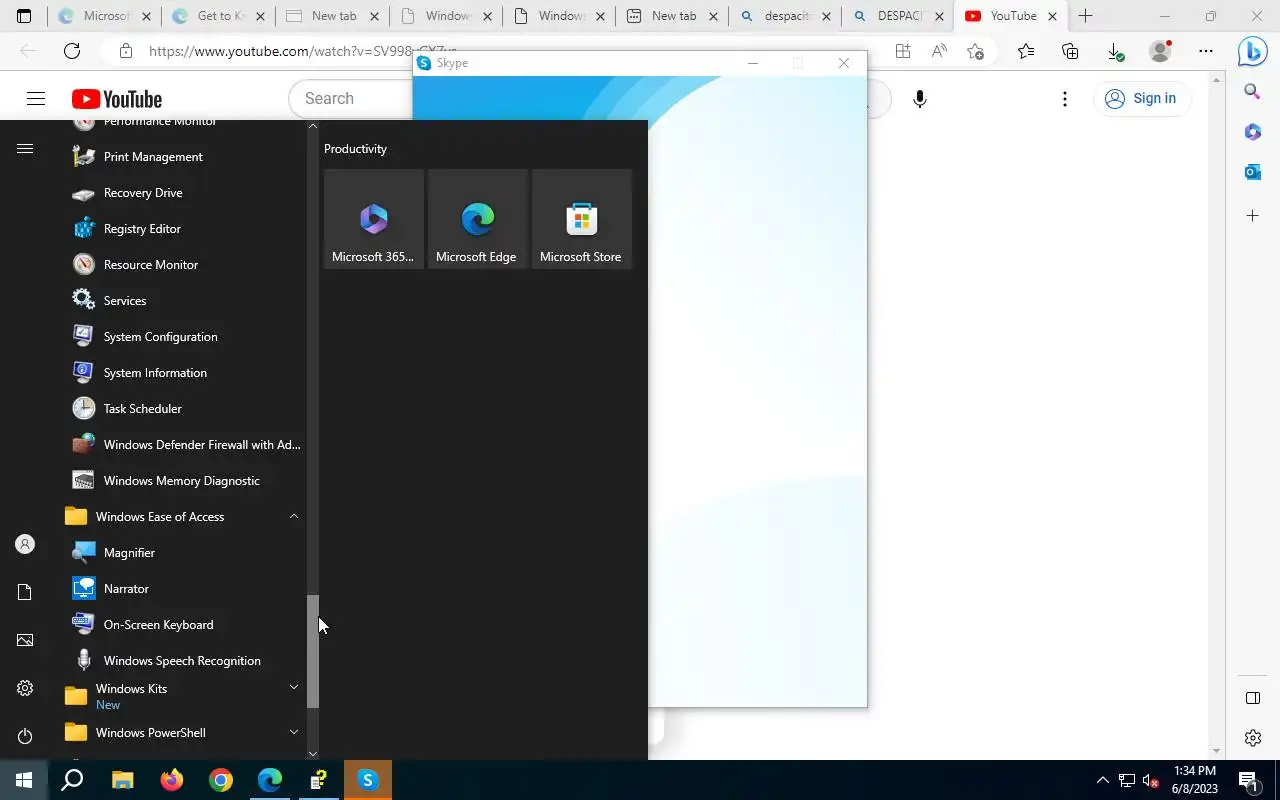Click the Edge address bar URL
Screen dimensions: 1280x800
coord(303,51)
